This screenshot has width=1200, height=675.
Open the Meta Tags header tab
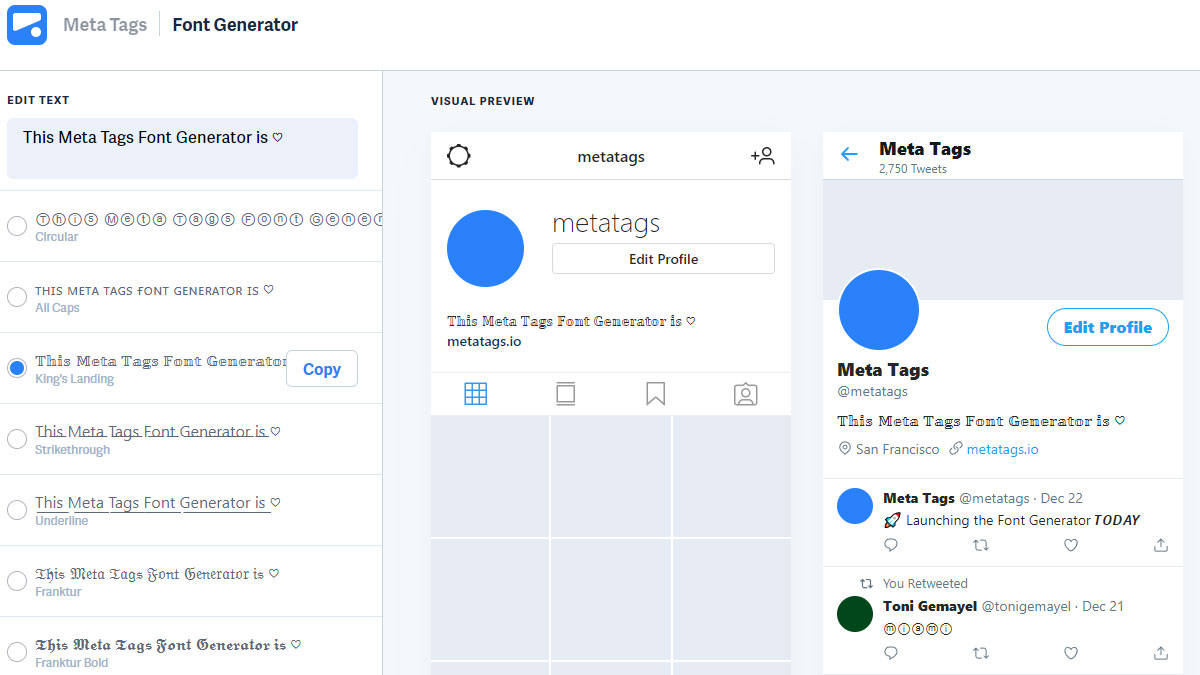click(x=105, y=25)
